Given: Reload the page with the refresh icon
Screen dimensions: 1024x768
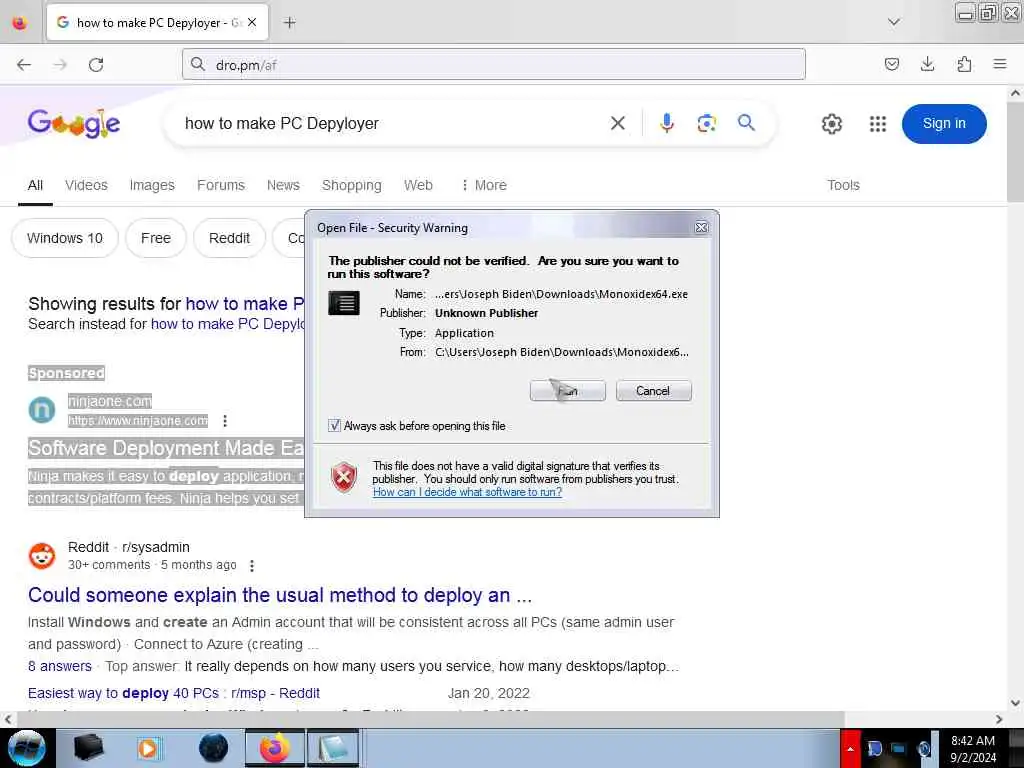Looking at the screenshot, I should click(96, 65).
